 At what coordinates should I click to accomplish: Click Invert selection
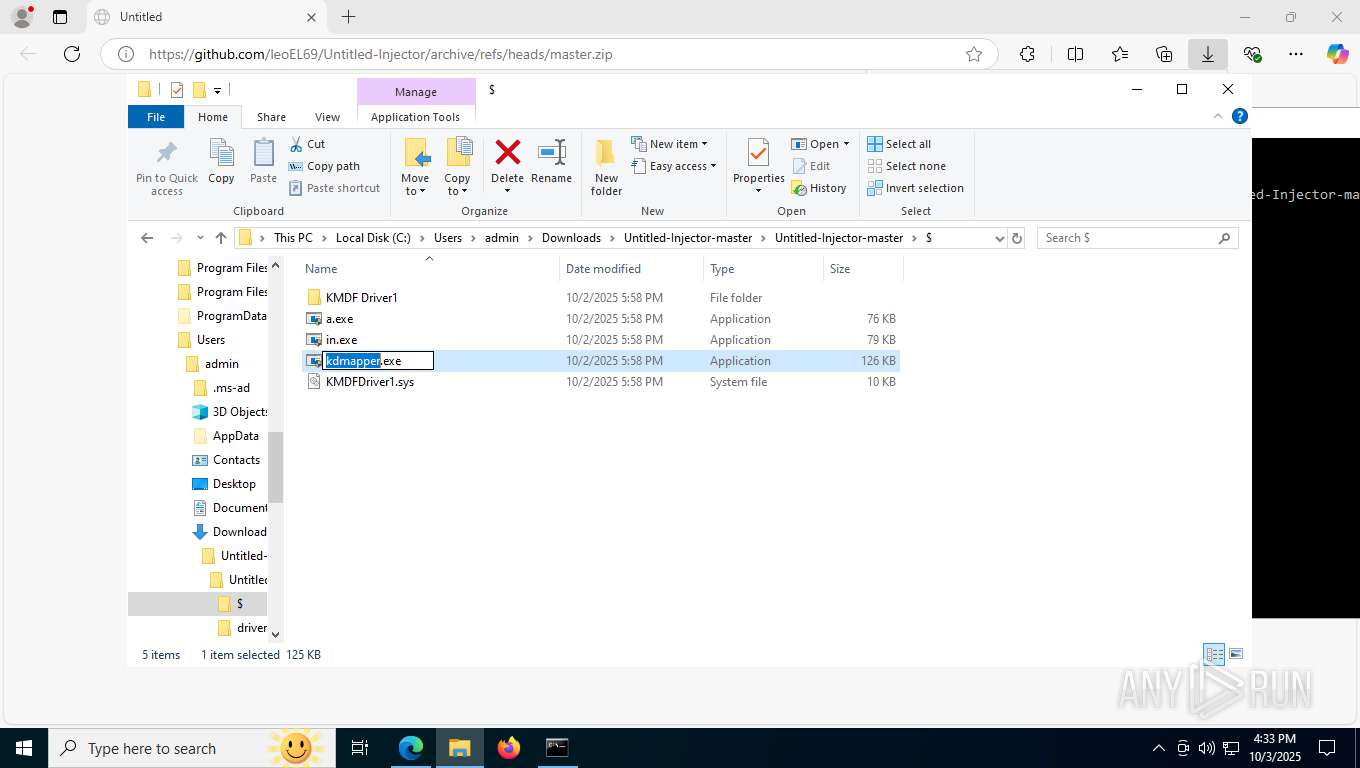pyautogui.click(x=915, y=188)
